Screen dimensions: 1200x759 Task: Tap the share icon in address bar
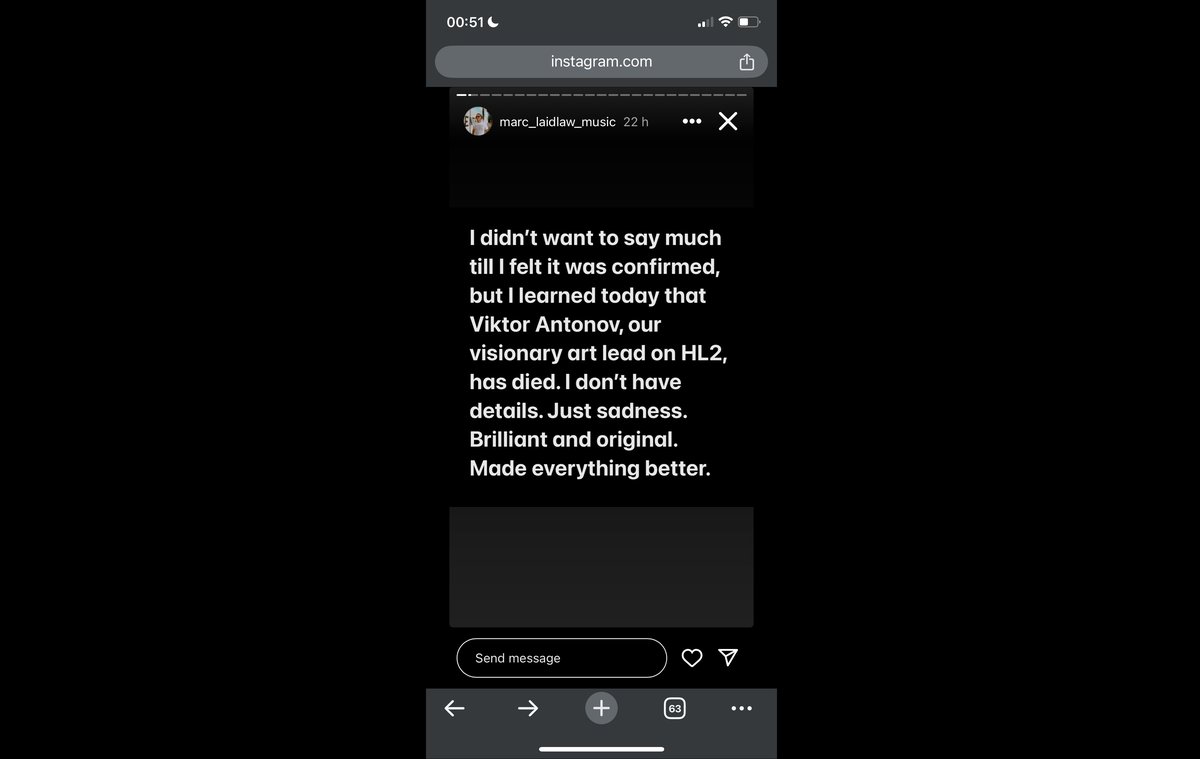(x=746, y=62)
